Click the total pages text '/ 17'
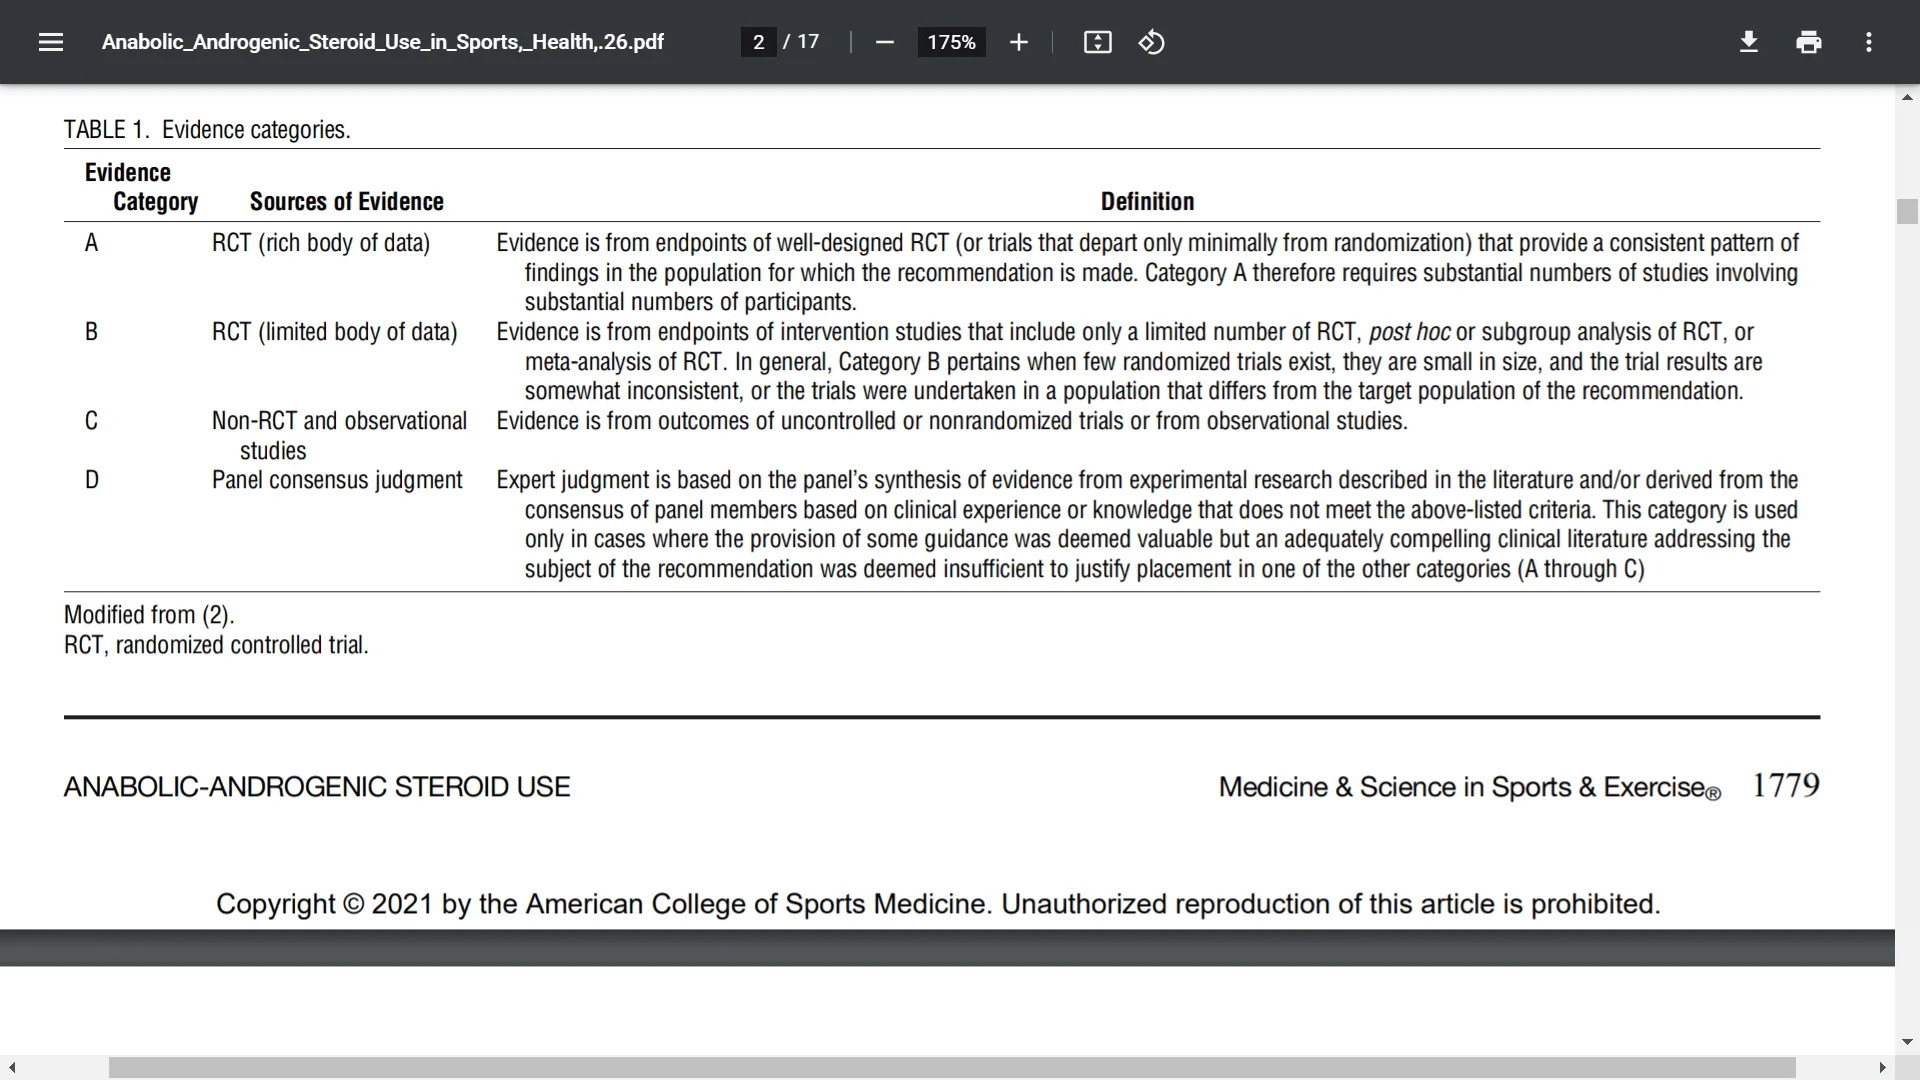The width and height of the screenshot is (1920, 1080). point(801,42)
